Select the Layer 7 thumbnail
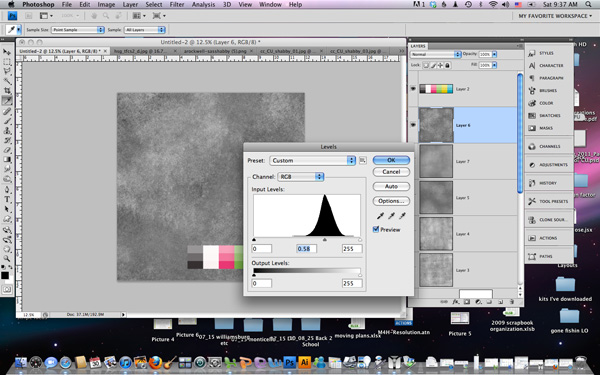This screenshot has height=375, width=600. coord(436,161)
